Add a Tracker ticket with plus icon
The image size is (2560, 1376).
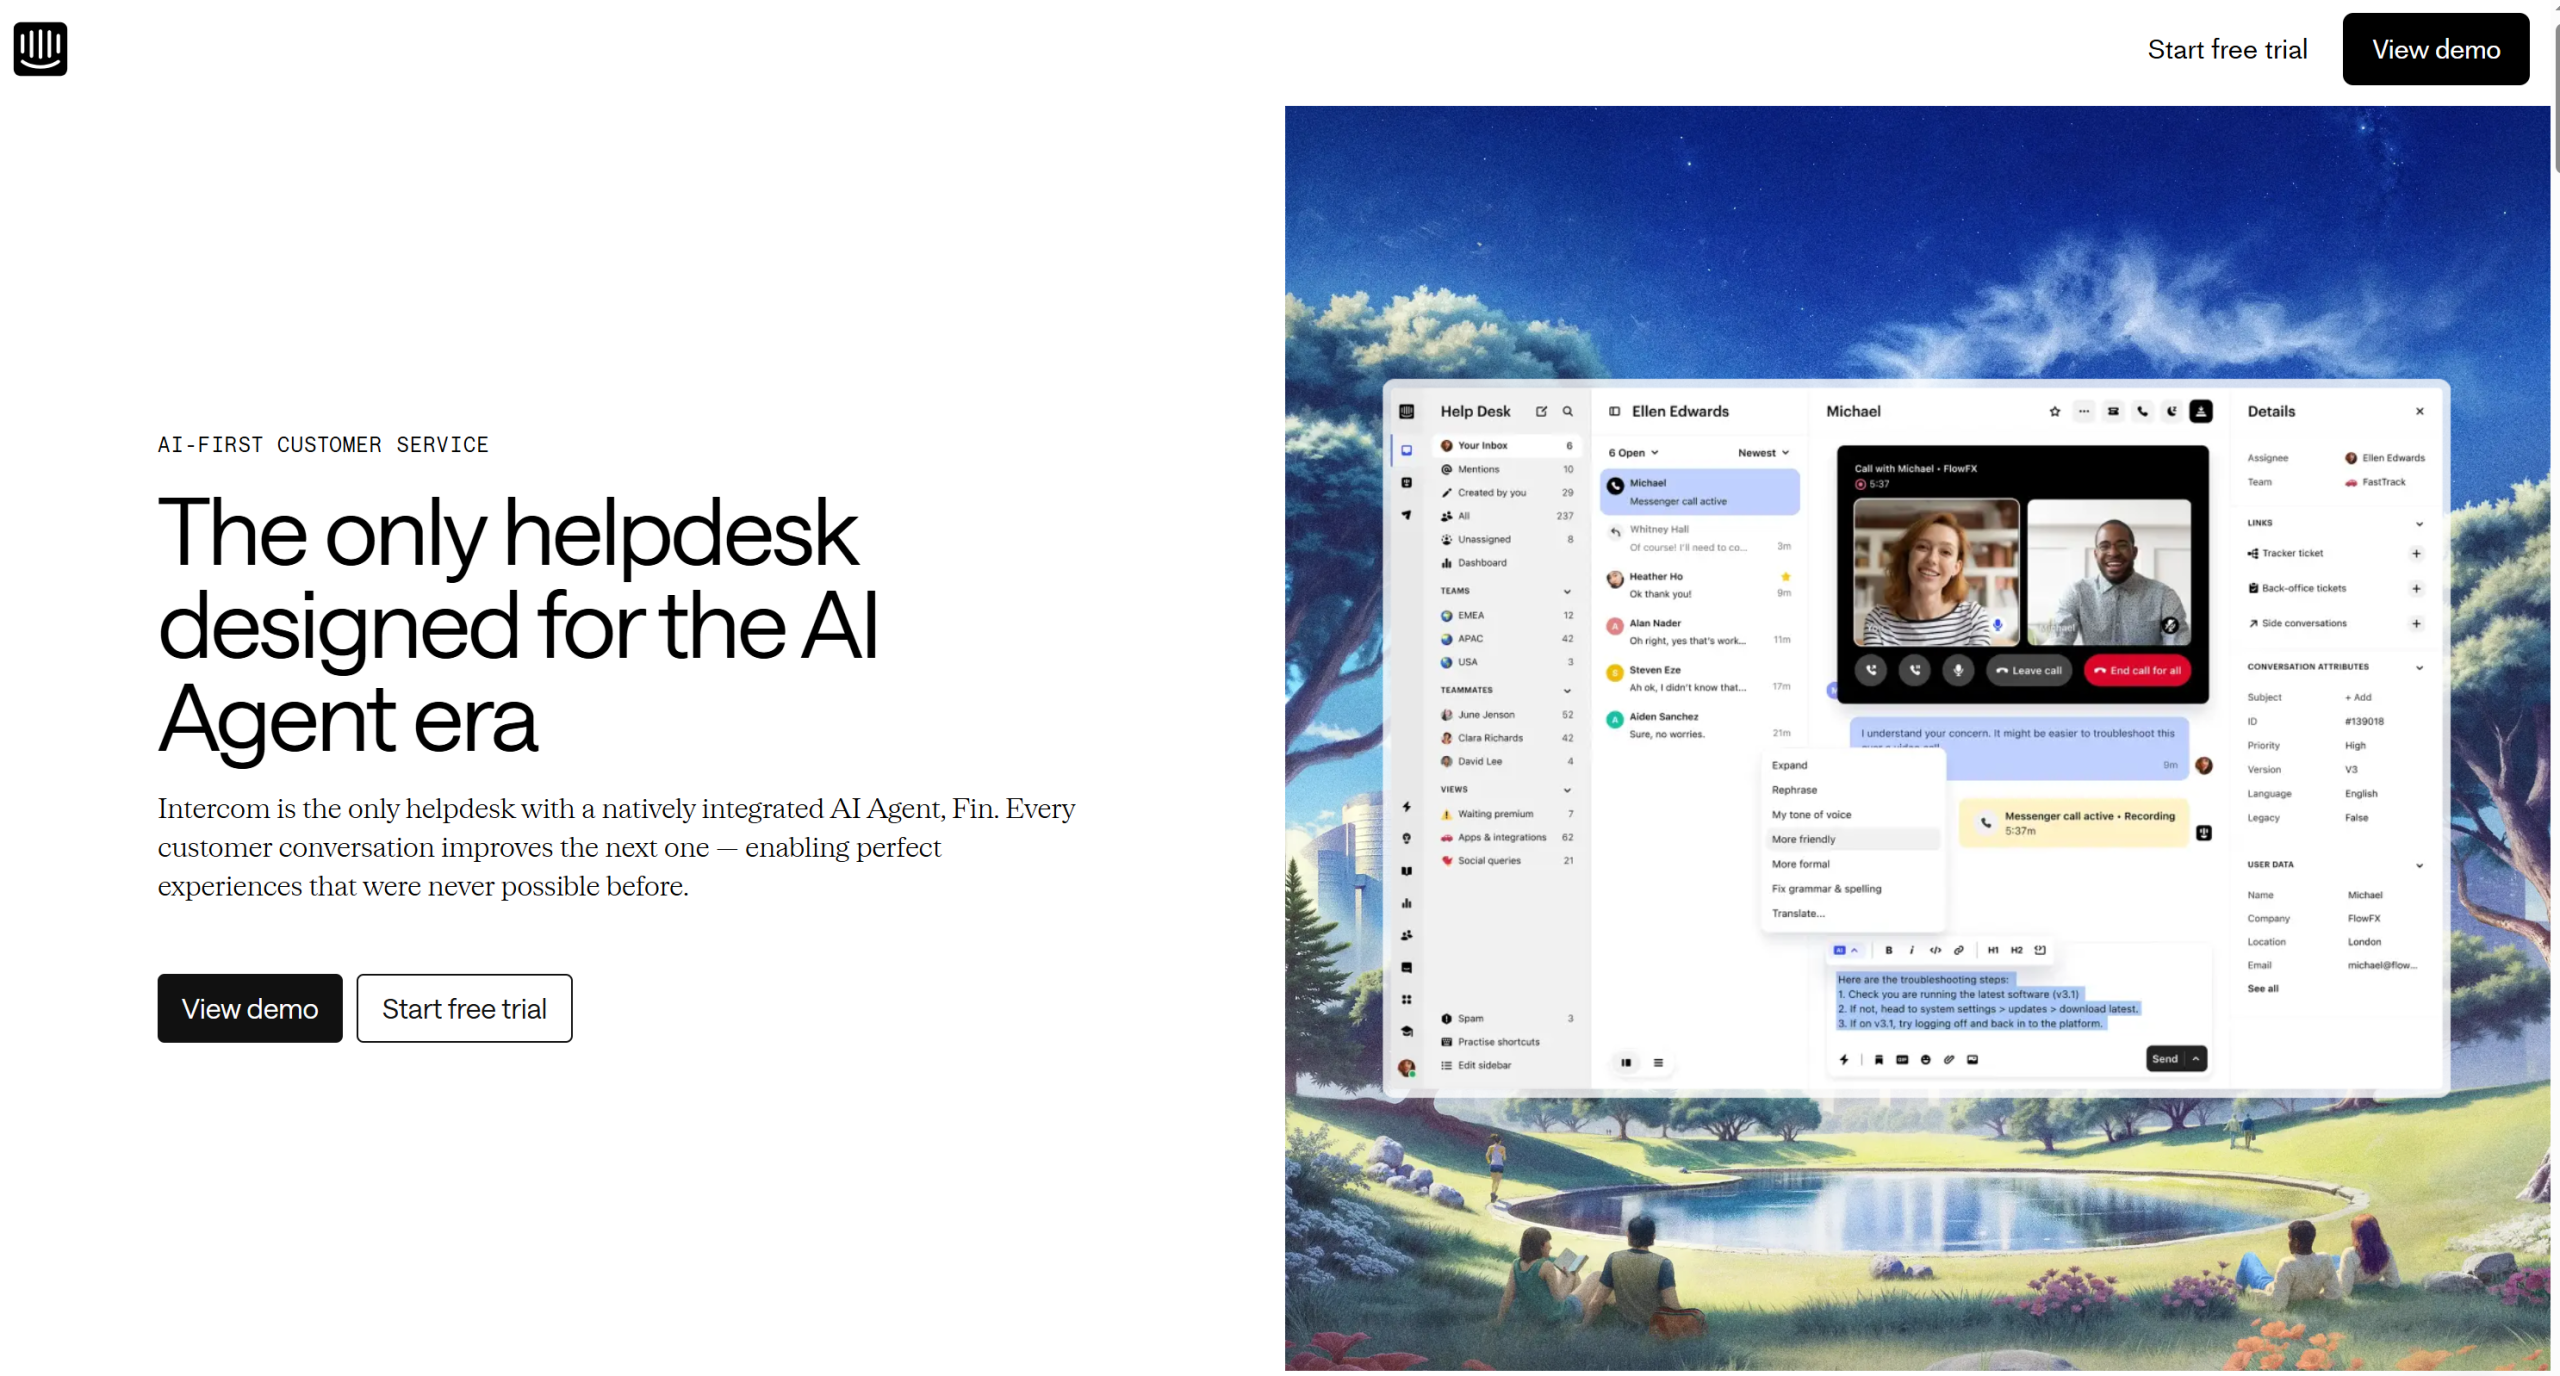tap(2416, 553)
